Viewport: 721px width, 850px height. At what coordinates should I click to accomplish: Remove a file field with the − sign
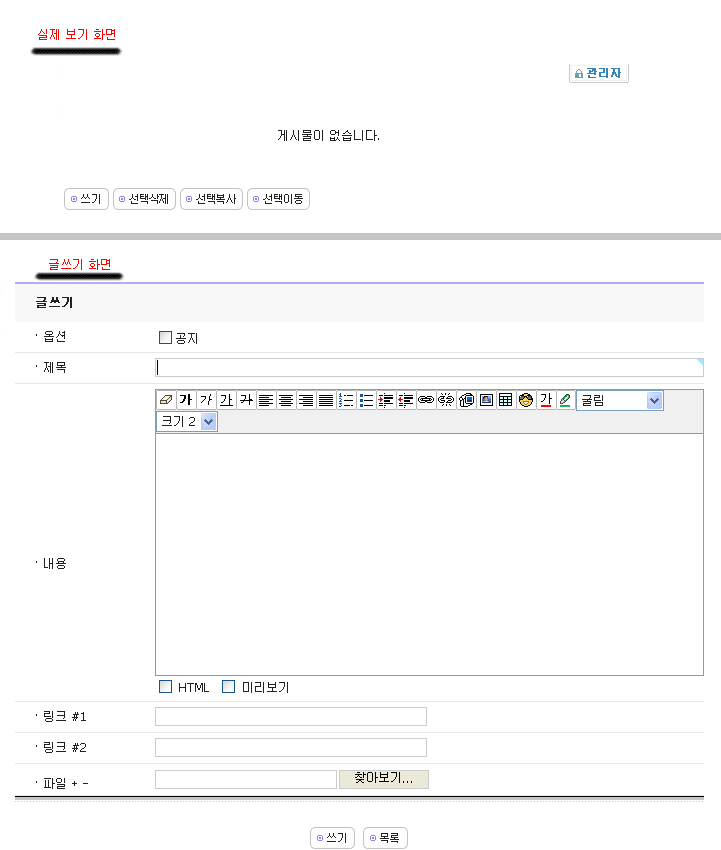coord(85,784)
